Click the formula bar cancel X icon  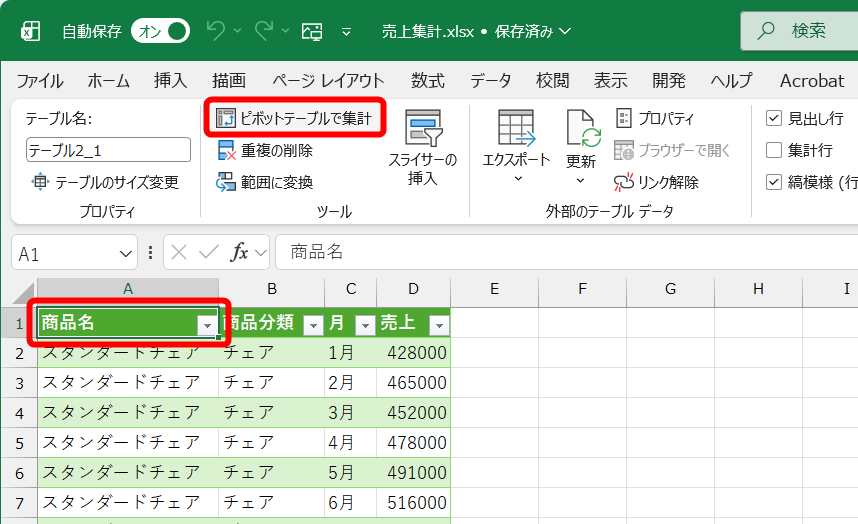(x=179, y=252)
